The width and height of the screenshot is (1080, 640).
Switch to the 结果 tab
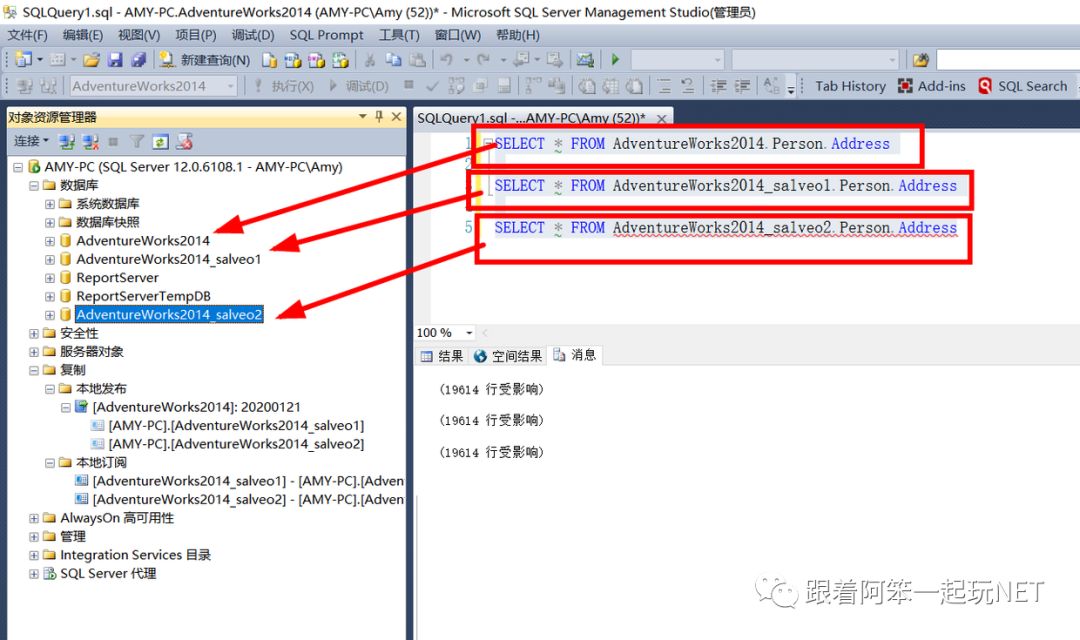click(x=442, y=355)
